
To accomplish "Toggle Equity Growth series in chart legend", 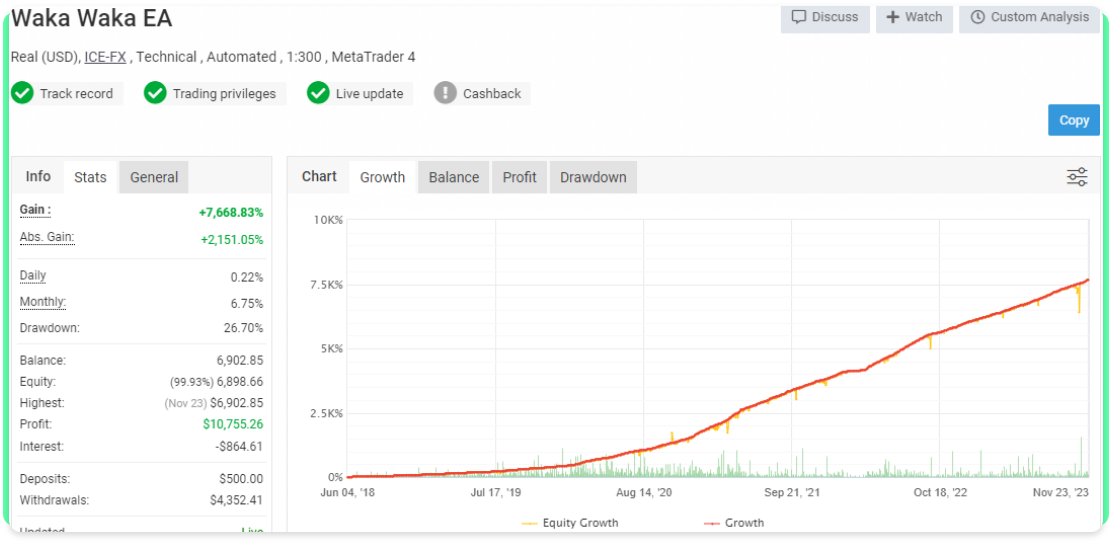I will [x=570, y=523].
